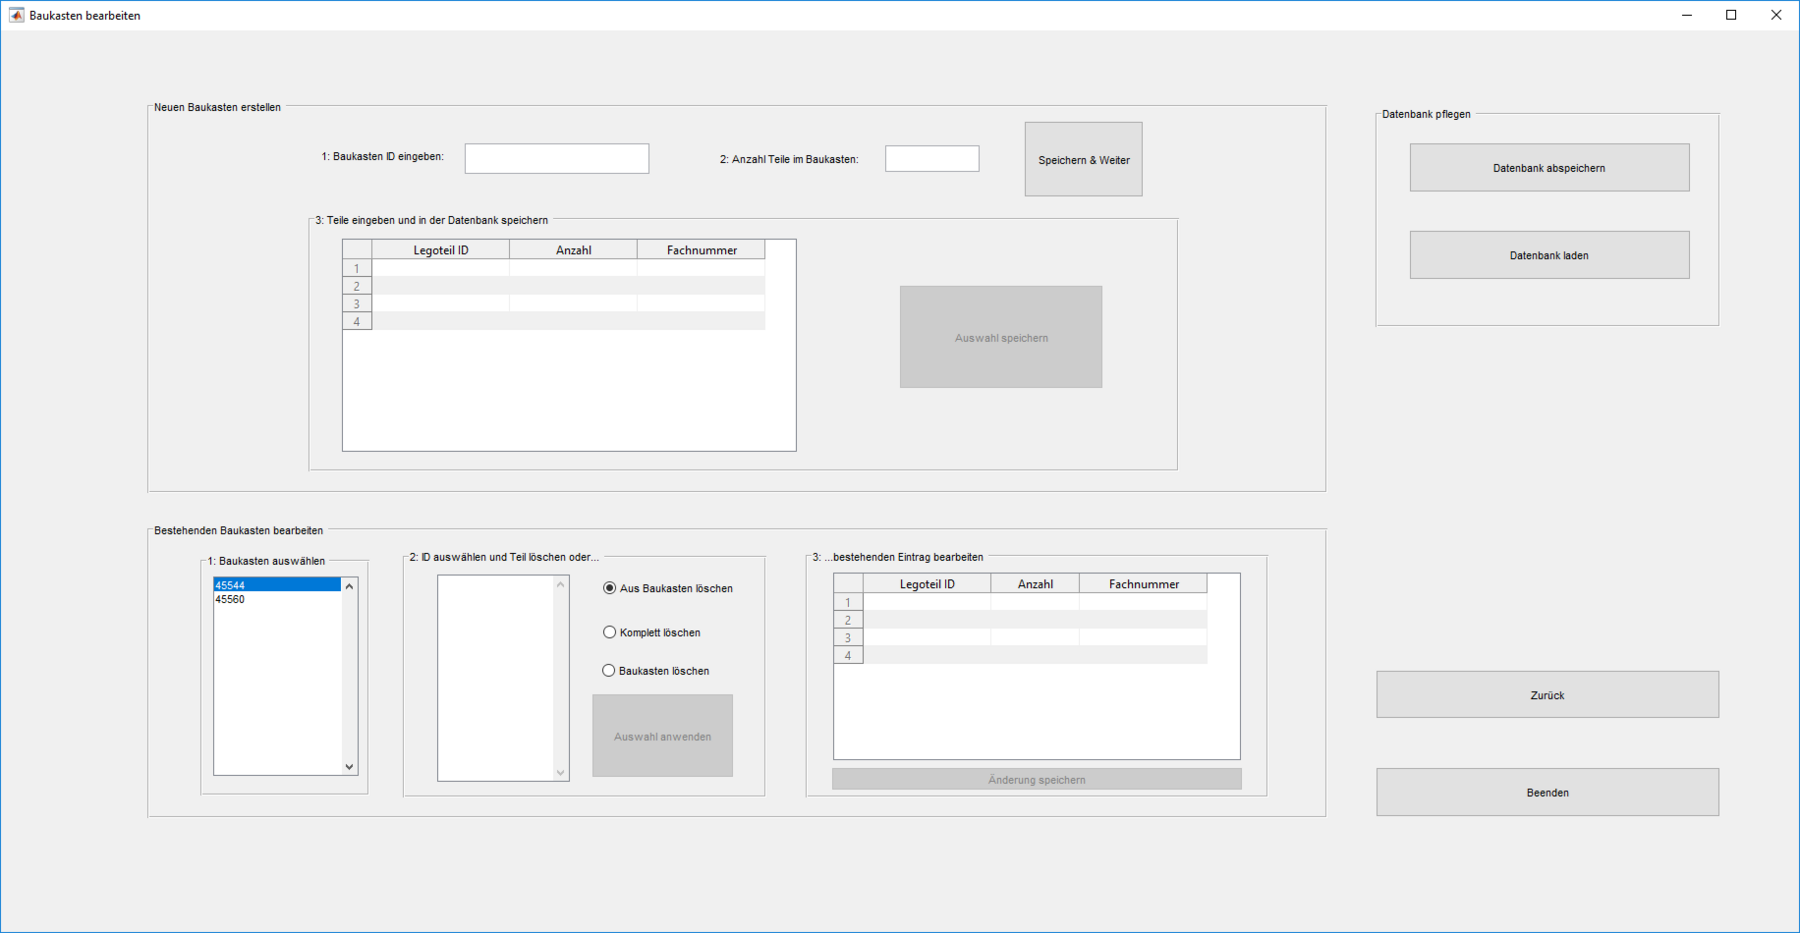Select the 'Aus Baukasten löschen' radio button
The width and height of the screenshot is (1800, 933).
pos(609,588)
